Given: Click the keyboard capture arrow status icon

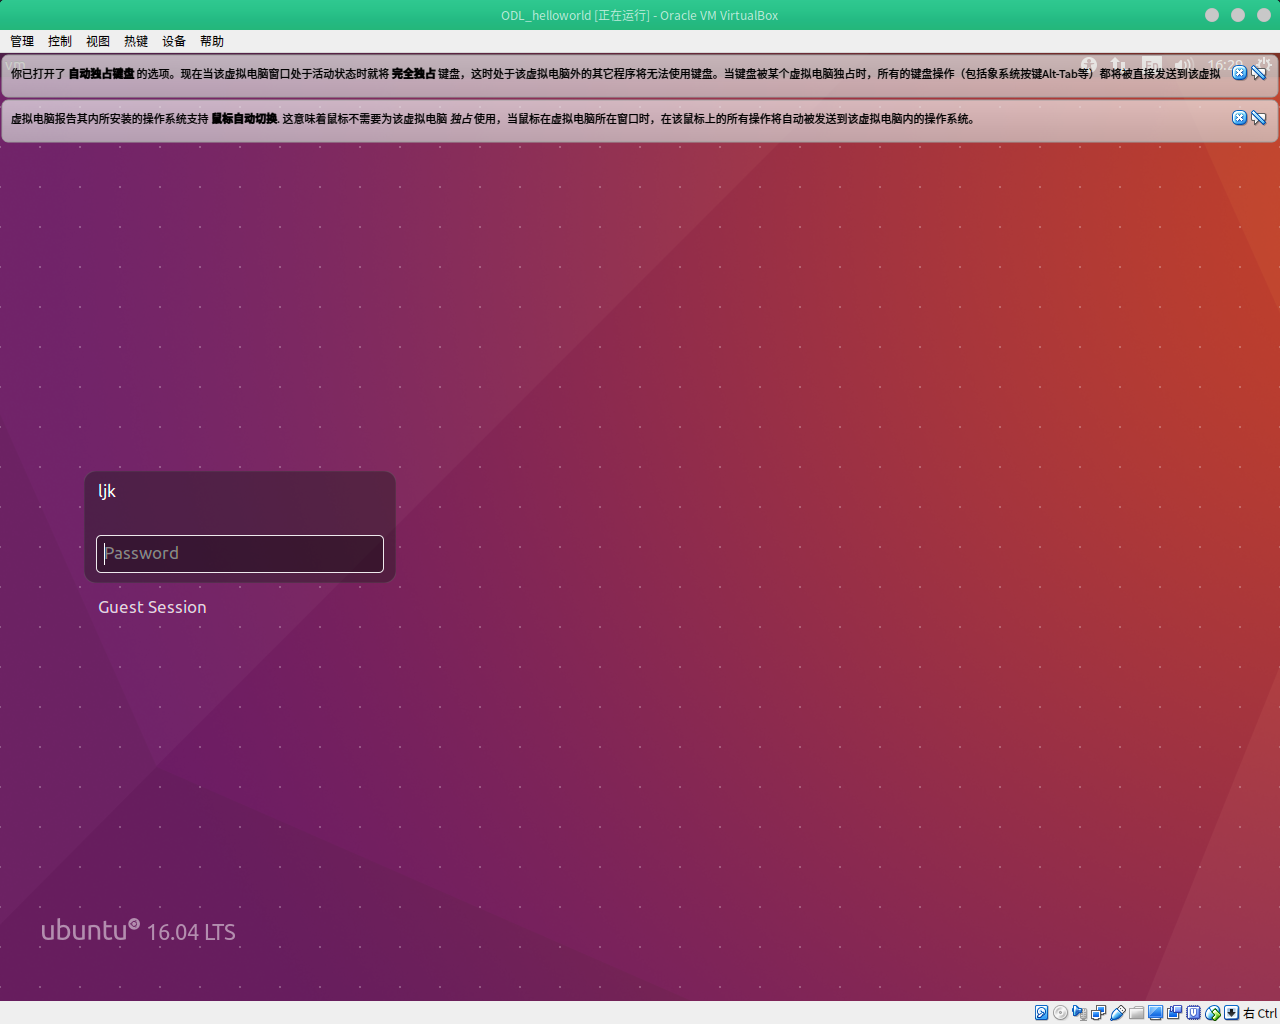Looking at the screenshot, I should 1231,1013.
